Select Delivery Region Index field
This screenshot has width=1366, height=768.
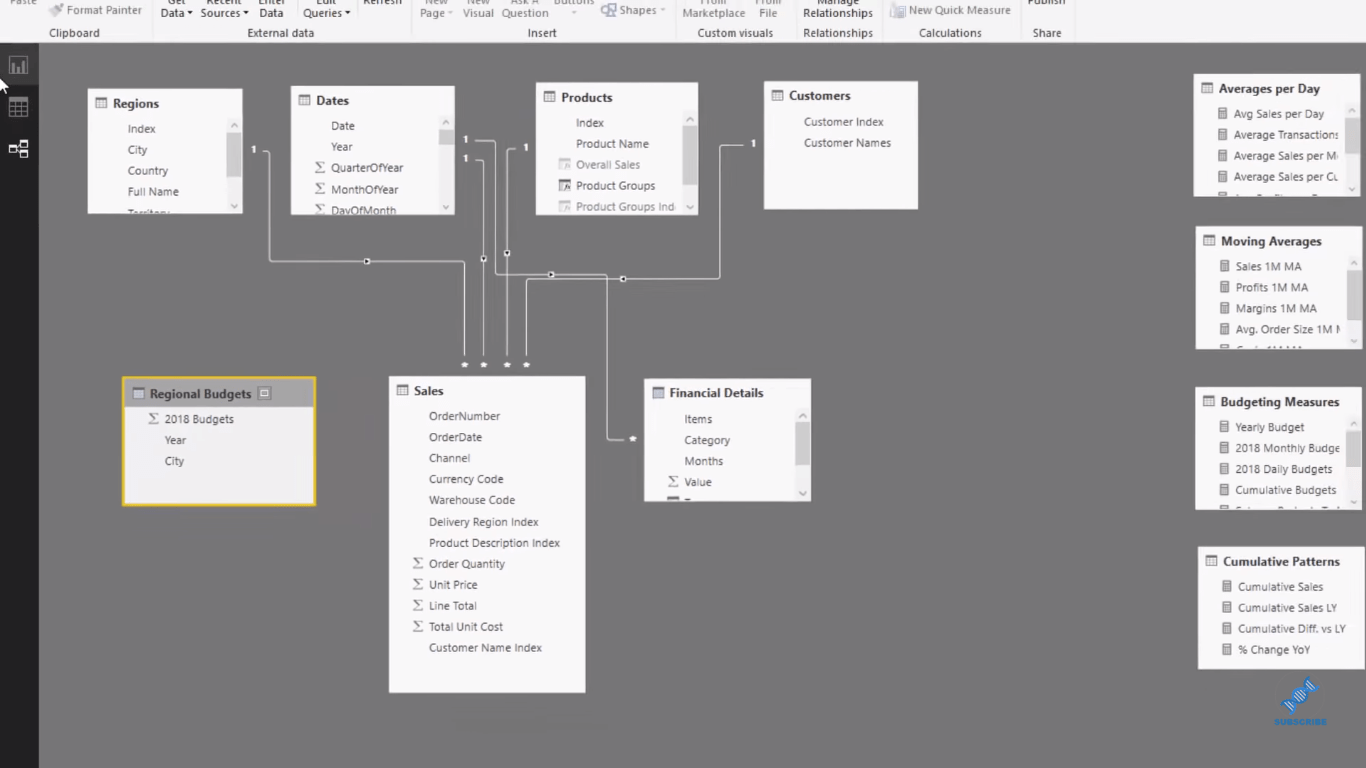click(x=484, y=522)
